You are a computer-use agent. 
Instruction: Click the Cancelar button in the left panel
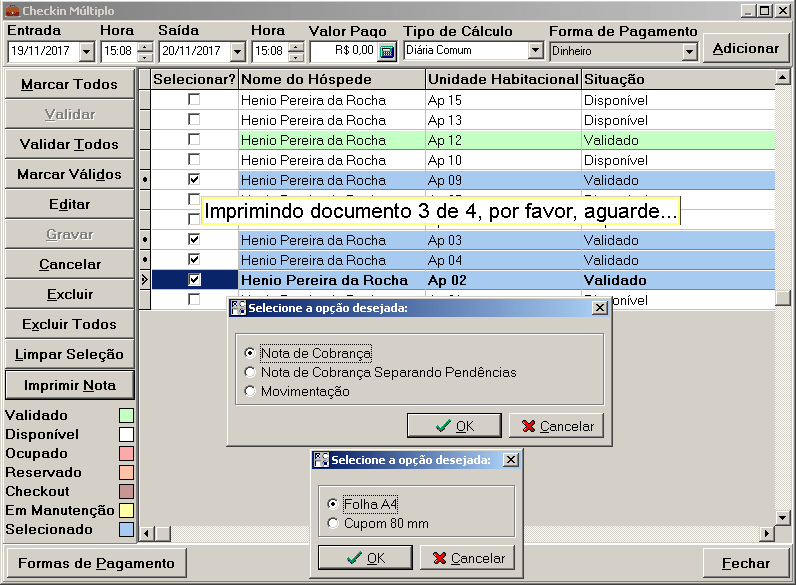coord(70,264)
